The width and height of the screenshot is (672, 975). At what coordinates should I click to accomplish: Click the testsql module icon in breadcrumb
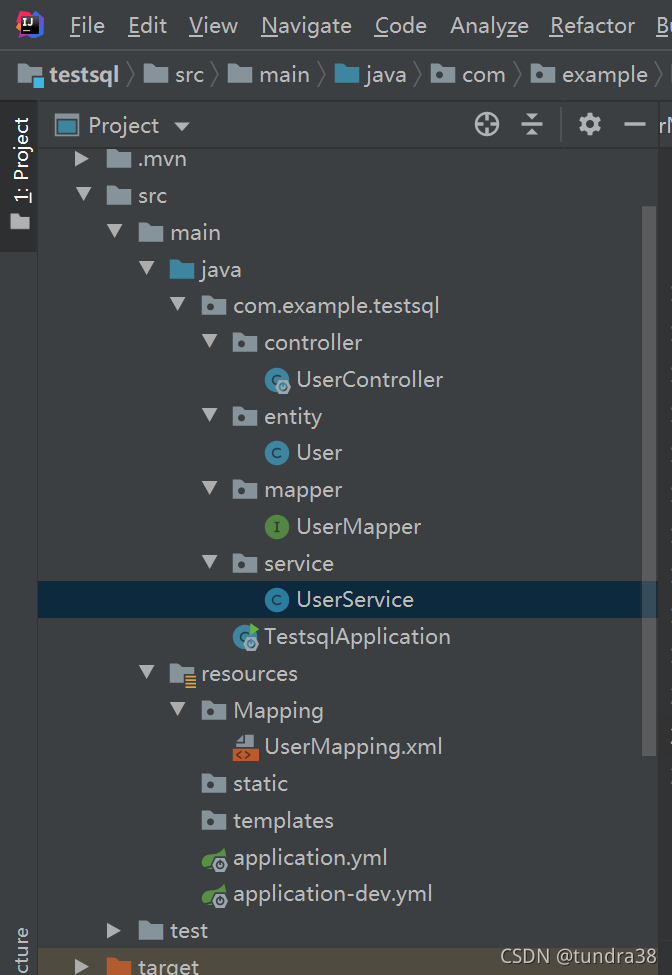pyautogui.click(x=30, y=75)
